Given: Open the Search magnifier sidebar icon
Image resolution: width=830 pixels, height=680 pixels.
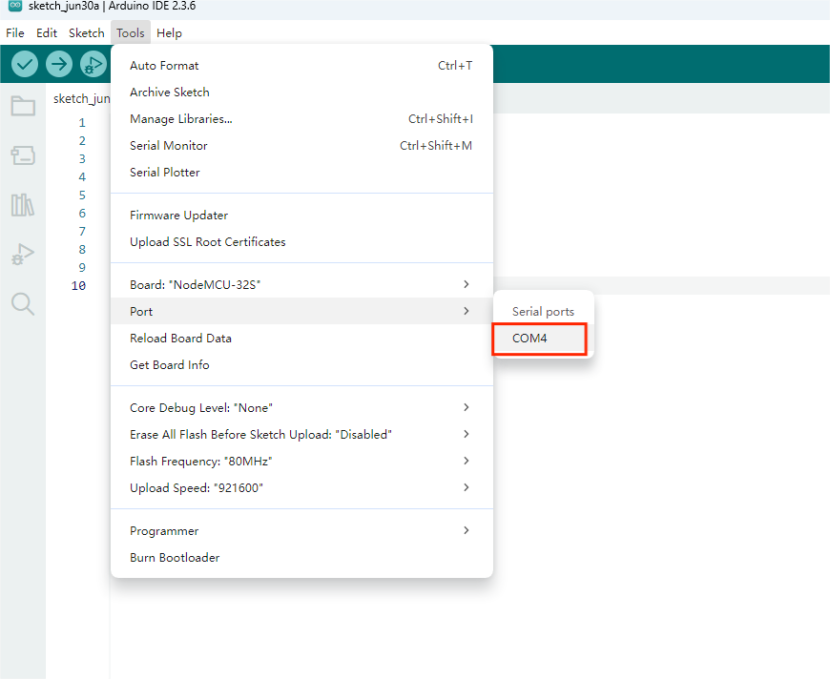Looking at the screenshot, I should [23, 304].
